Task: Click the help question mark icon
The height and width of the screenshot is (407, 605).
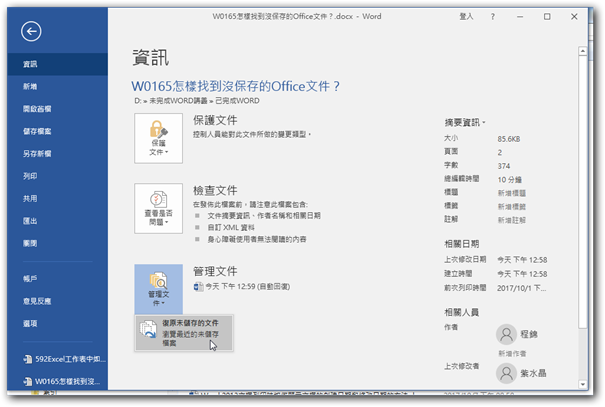Action: point(493,17)
